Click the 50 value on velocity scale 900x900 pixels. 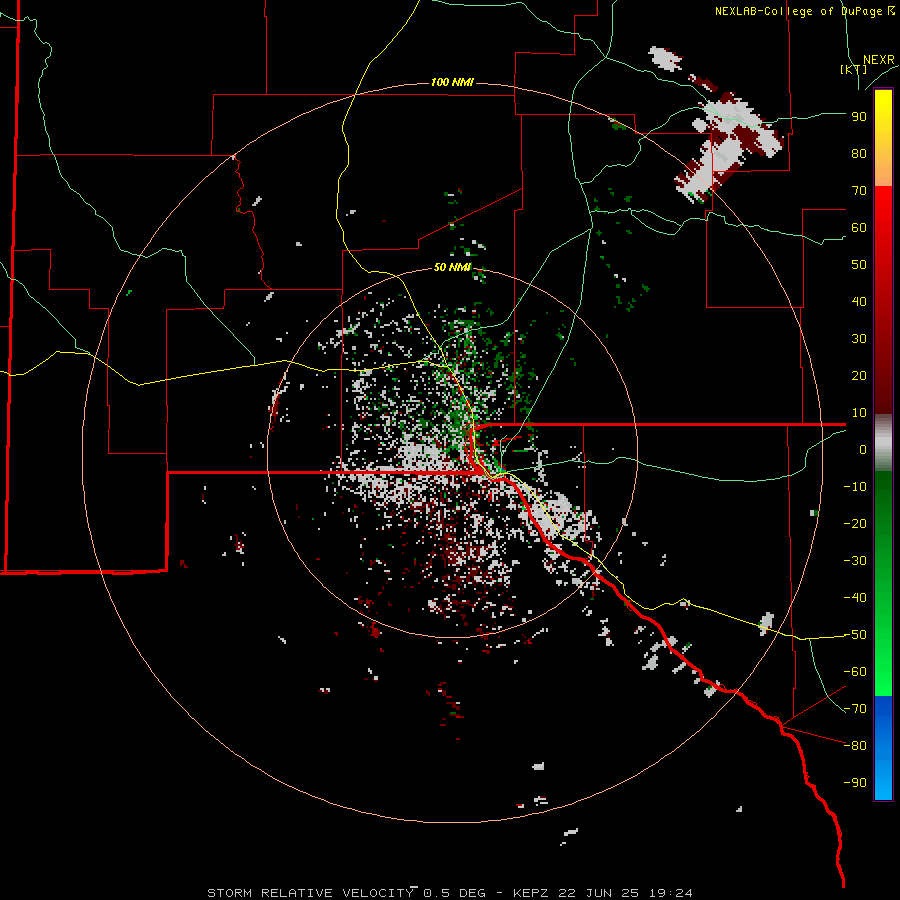859,265
